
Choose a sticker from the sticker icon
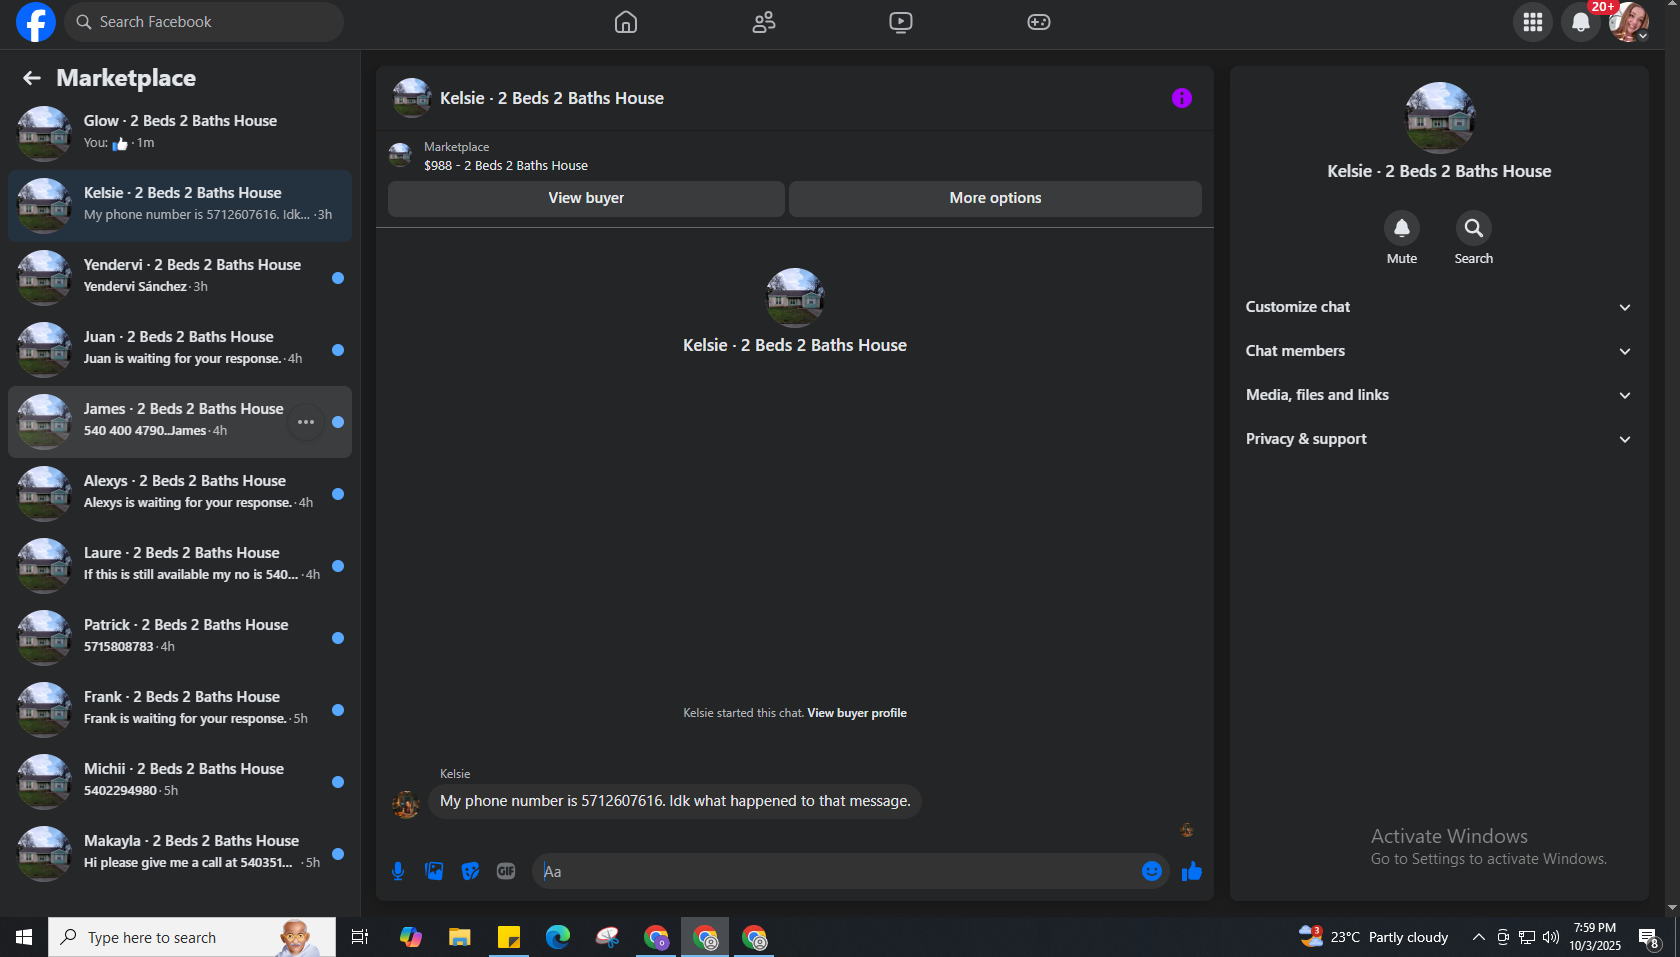coord(470,871)
